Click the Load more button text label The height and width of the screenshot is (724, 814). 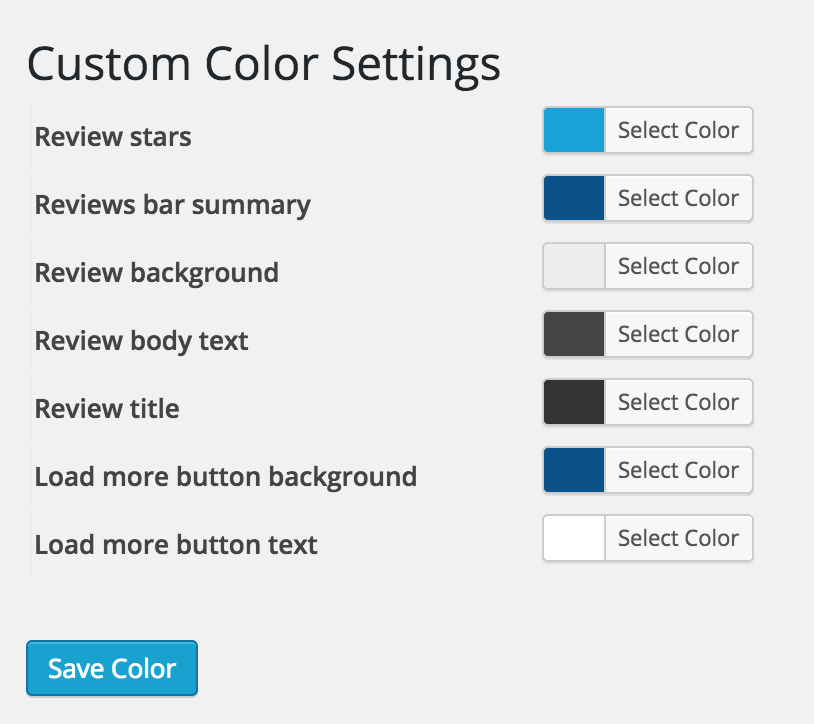(x=176, y=545)
